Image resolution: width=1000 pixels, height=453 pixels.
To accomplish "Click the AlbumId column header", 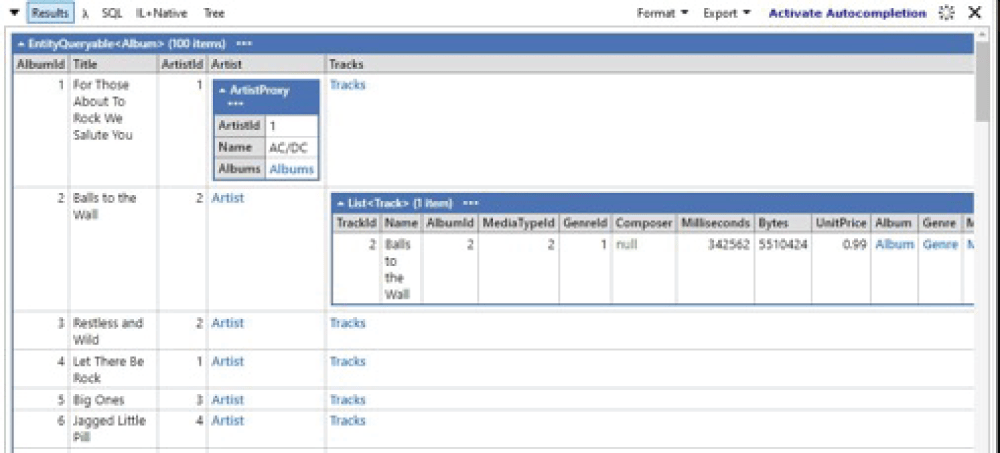I will click(41, 64).
